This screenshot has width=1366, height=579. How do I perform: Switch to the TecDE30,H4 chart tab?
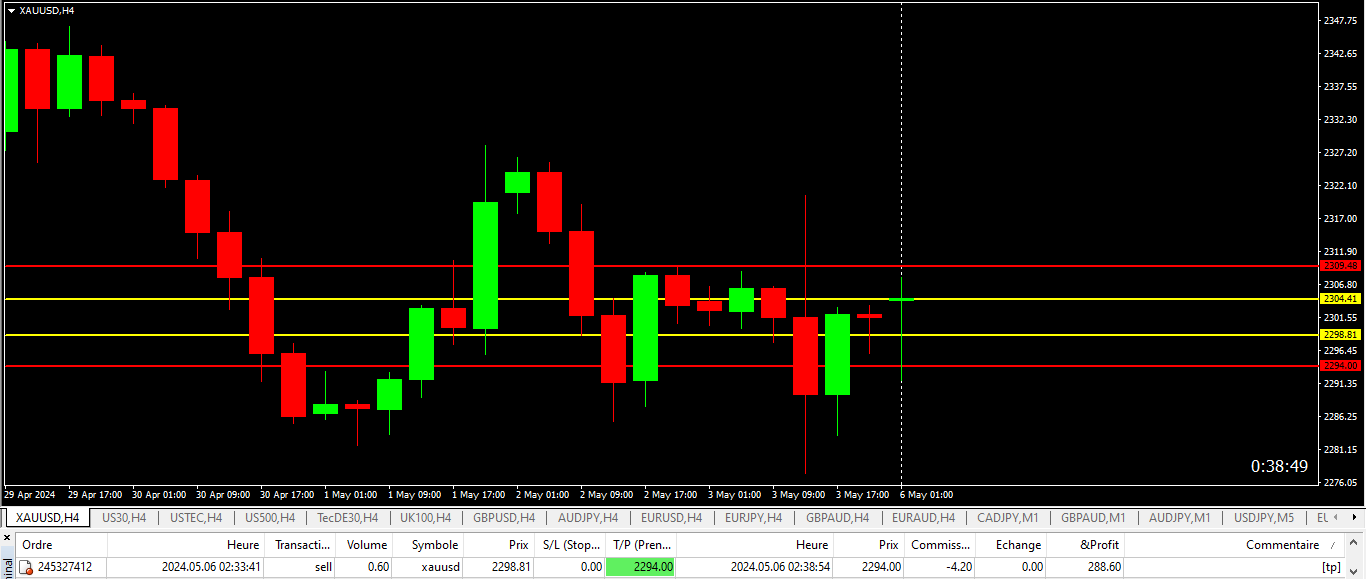pyautogui.click(x=347, y=517)
